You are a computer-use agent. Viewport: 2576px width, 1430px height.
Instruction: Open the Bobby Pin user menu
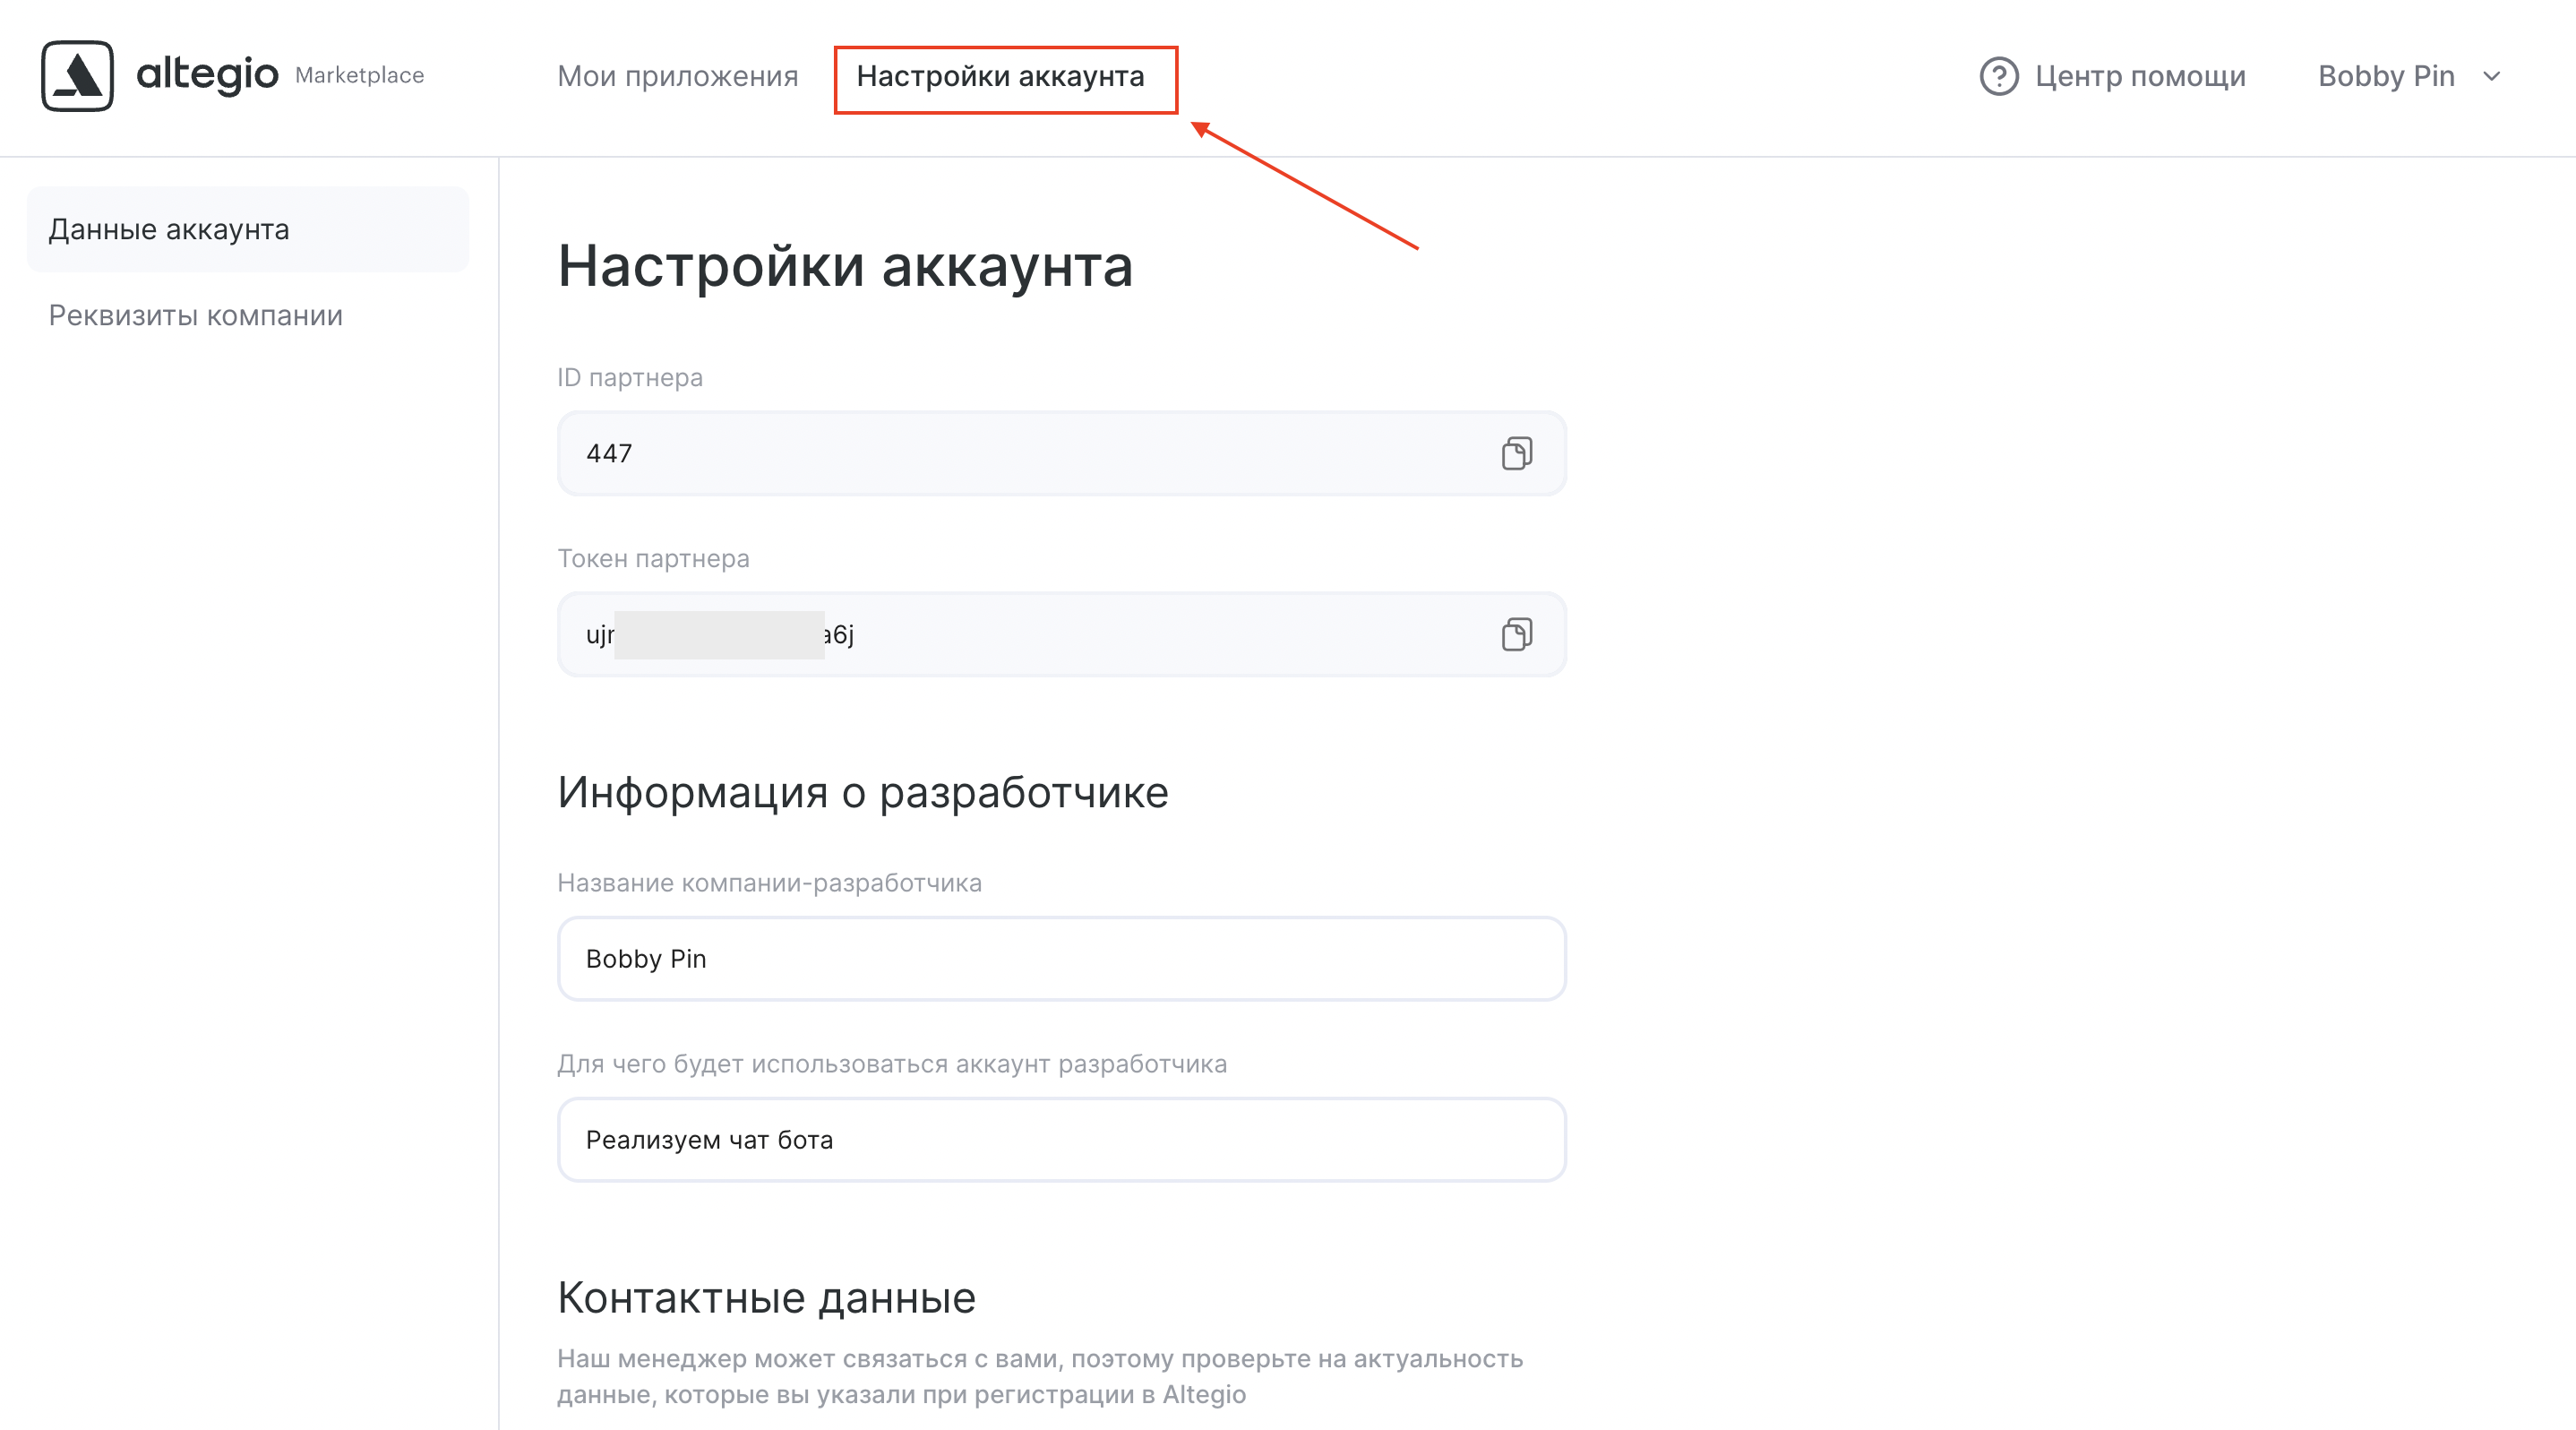pos(2386,76)
